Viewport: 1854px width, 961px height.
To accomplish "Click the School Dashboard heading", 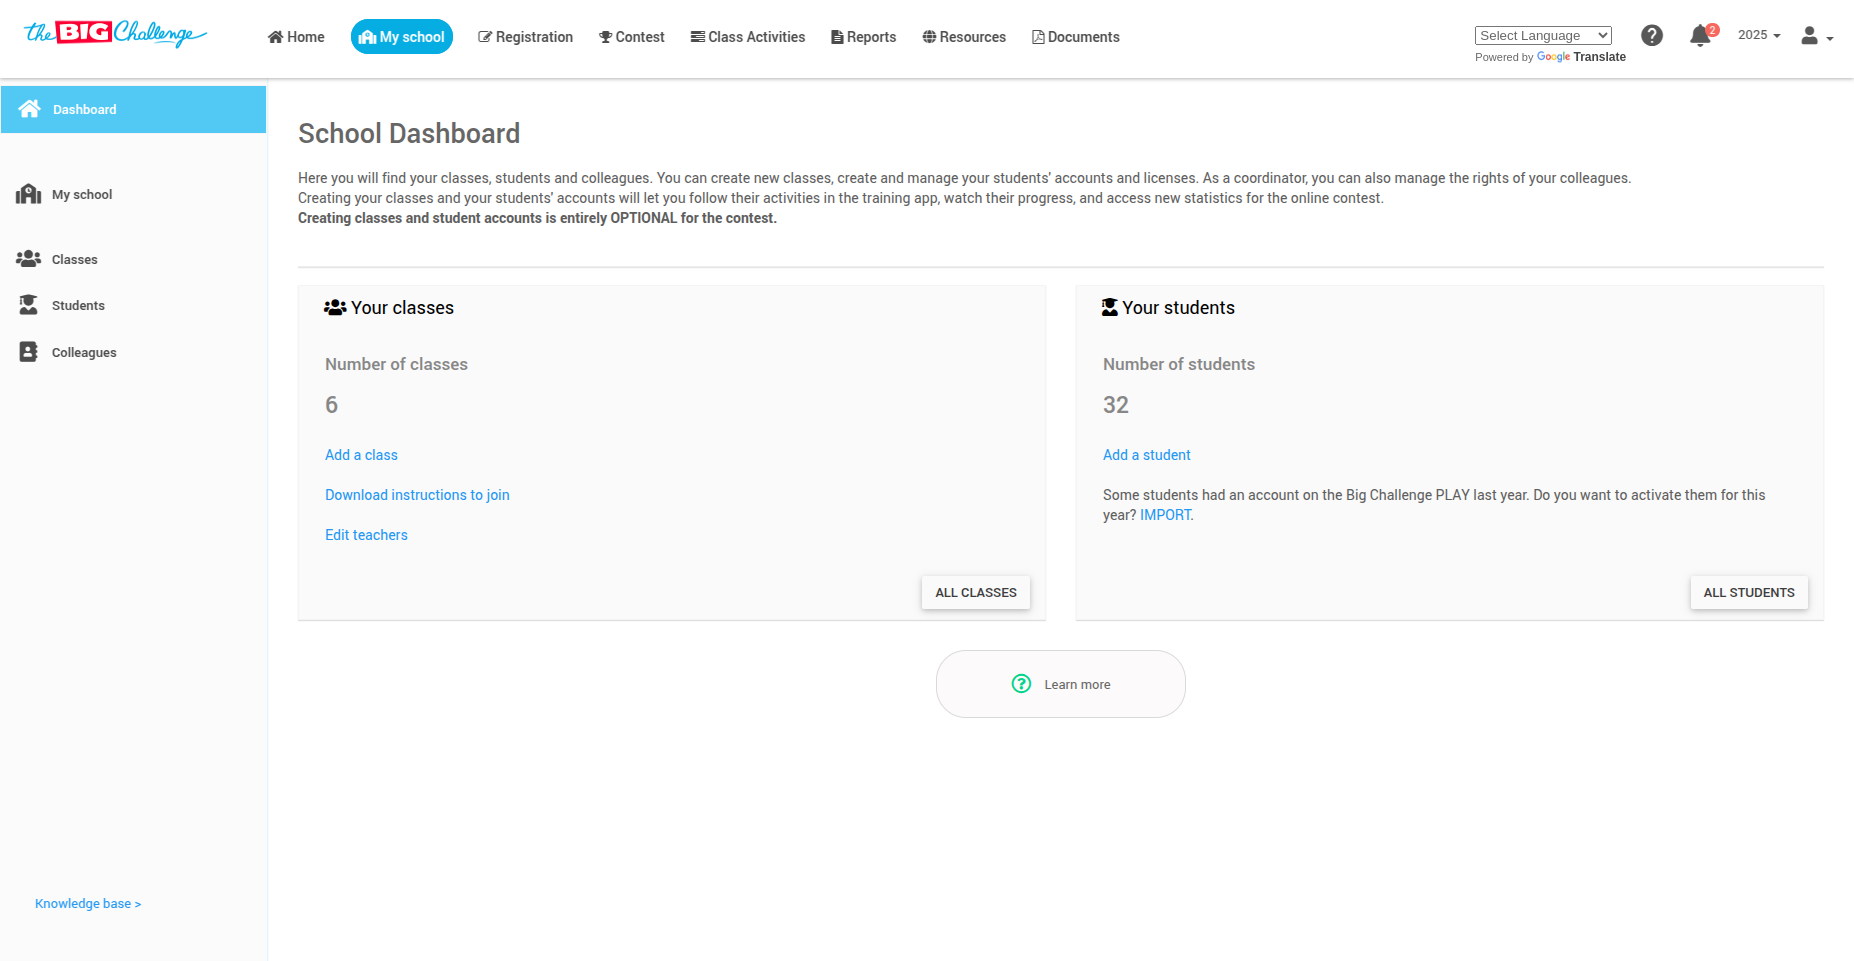I will 409,133.
